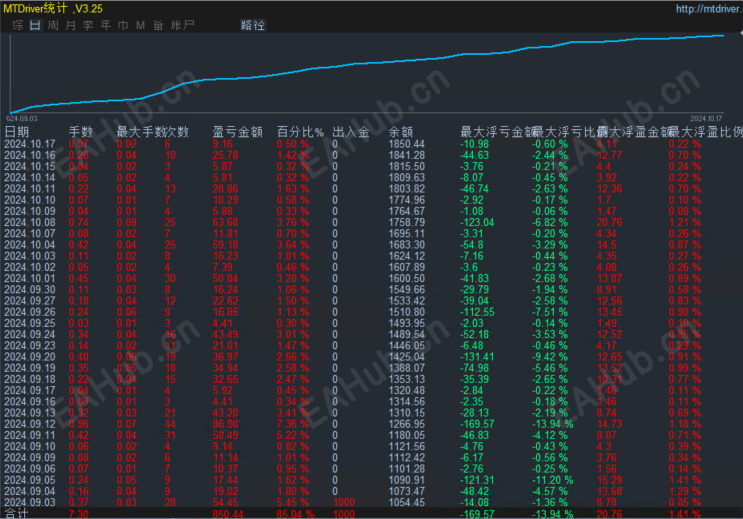Viewport: 743px width, 519px height.
Task: Switch to the 综 summary tab
Action: click(x=18, y=25)
